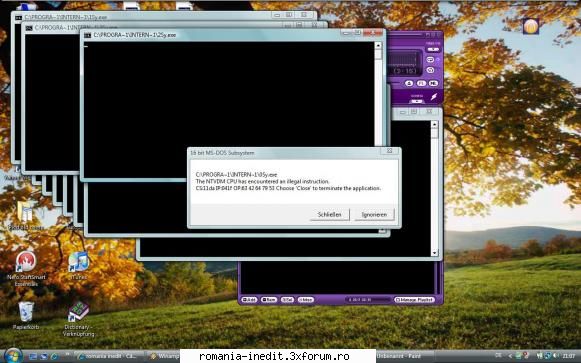
Task: Click the Internet Explorer quick launch icon
Action: [54, 356]
